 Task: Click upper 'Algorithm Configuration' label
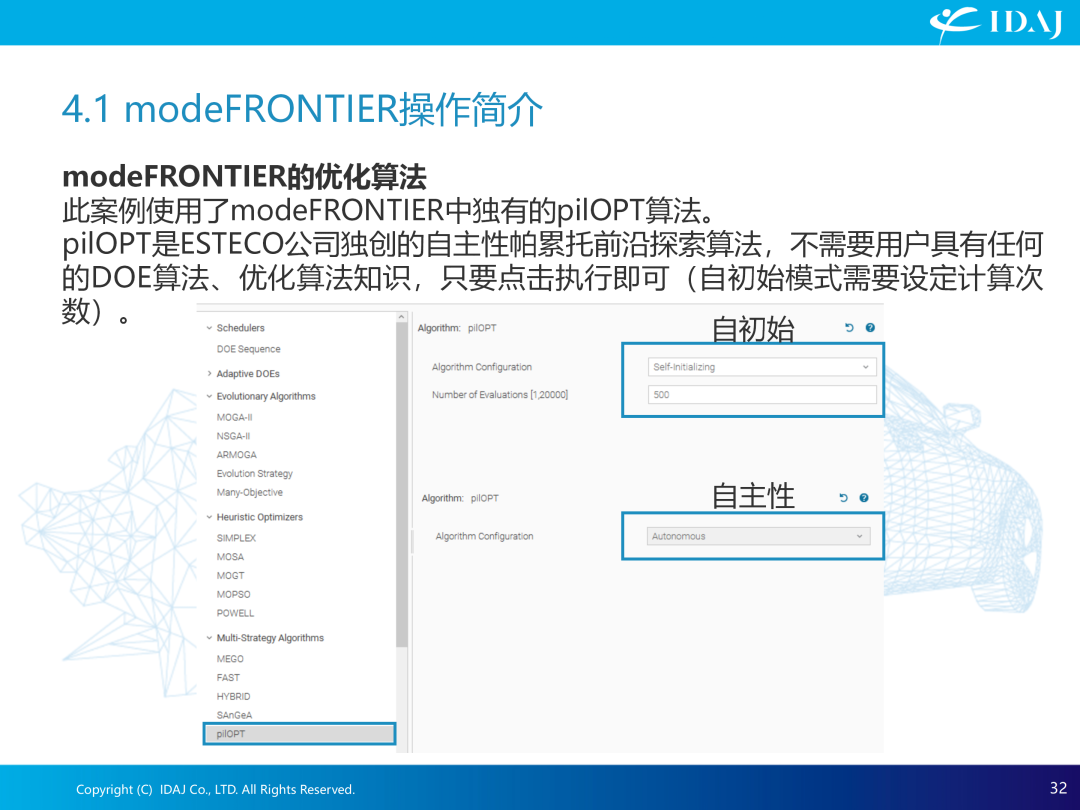tap(482, 367)
